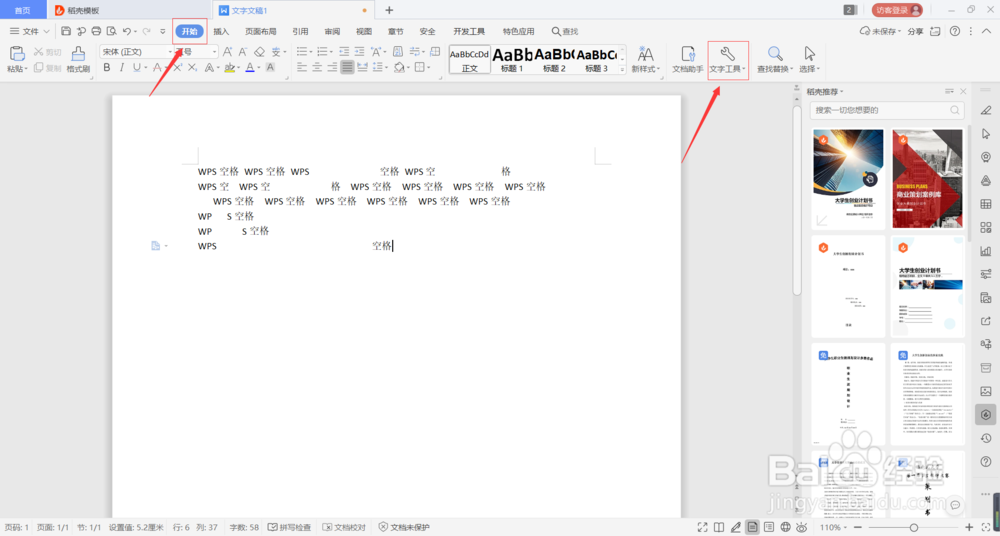The height and width of the screenshot is (536, 1000).
Task: Open Print Preview icon
Action: coord(112,31)
